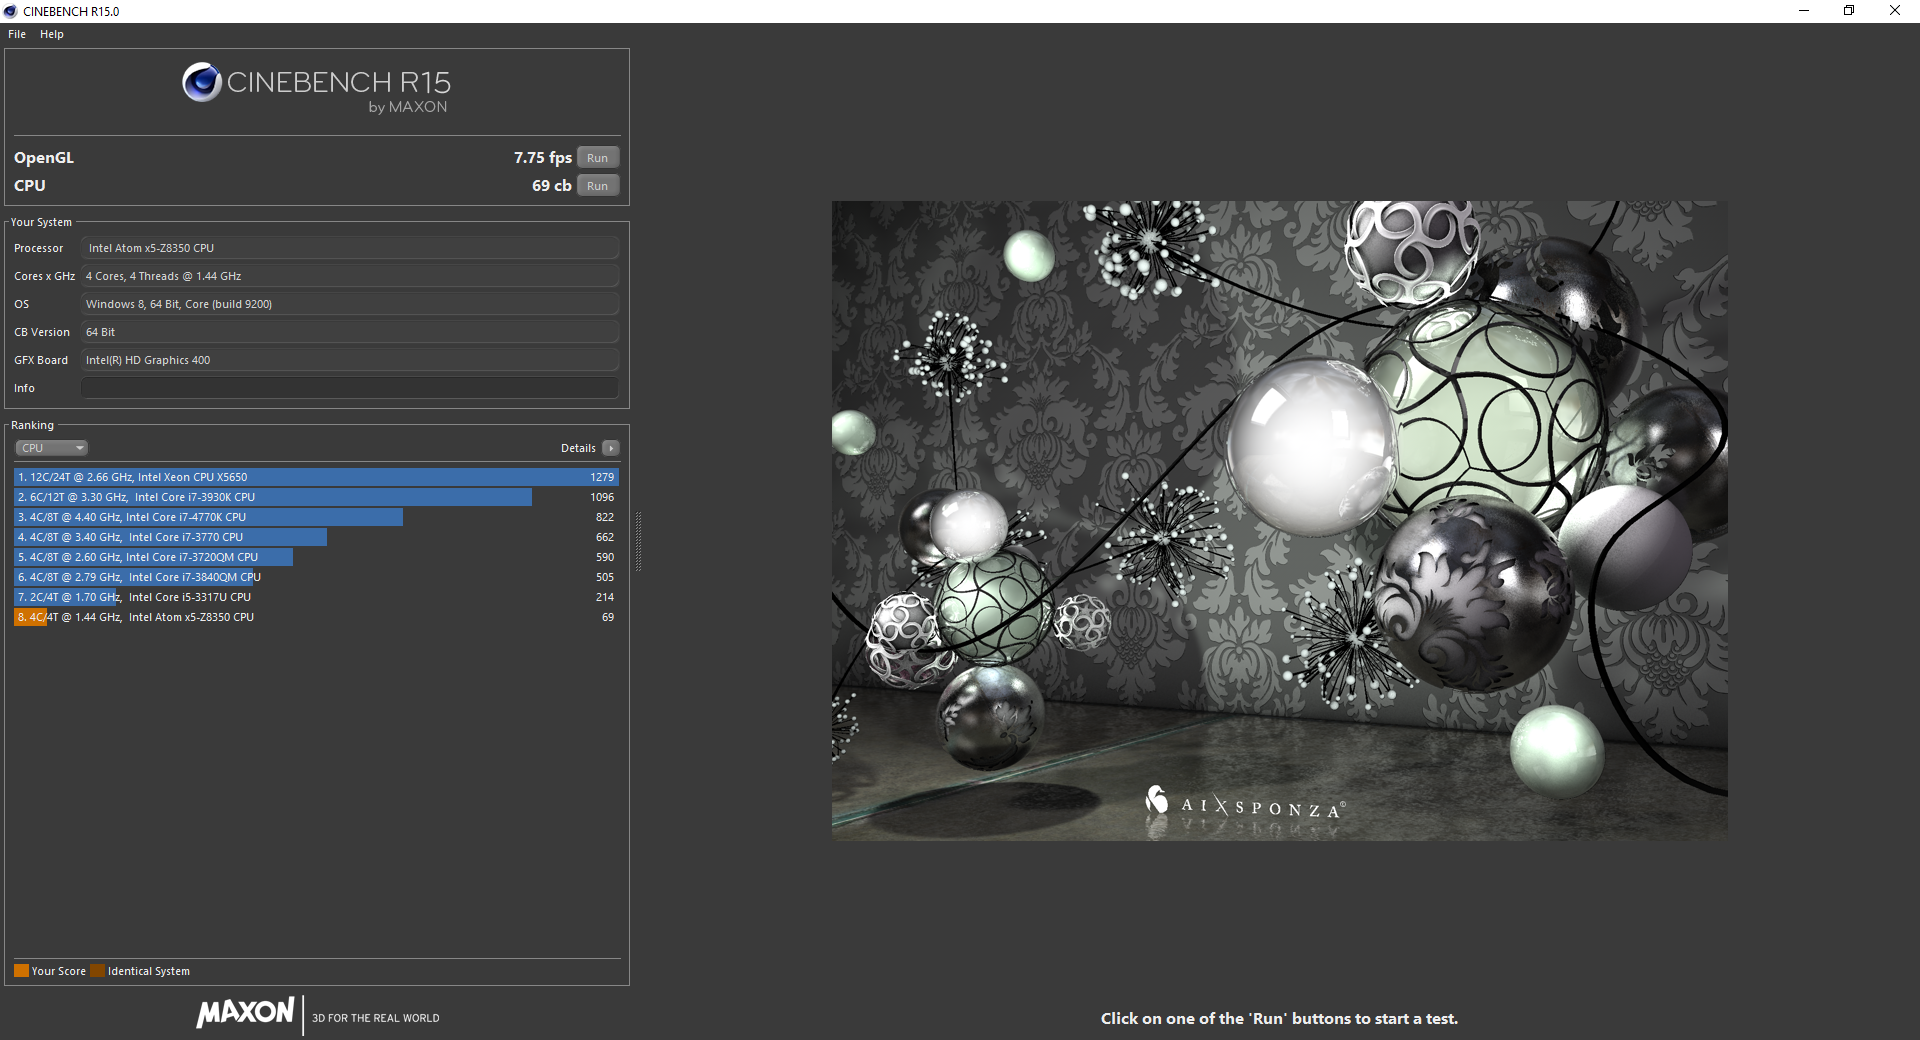The height and width of the screenshot is (1040, 1920).
Task: Minimize the Cinebench window
Action: point(1804,11)
